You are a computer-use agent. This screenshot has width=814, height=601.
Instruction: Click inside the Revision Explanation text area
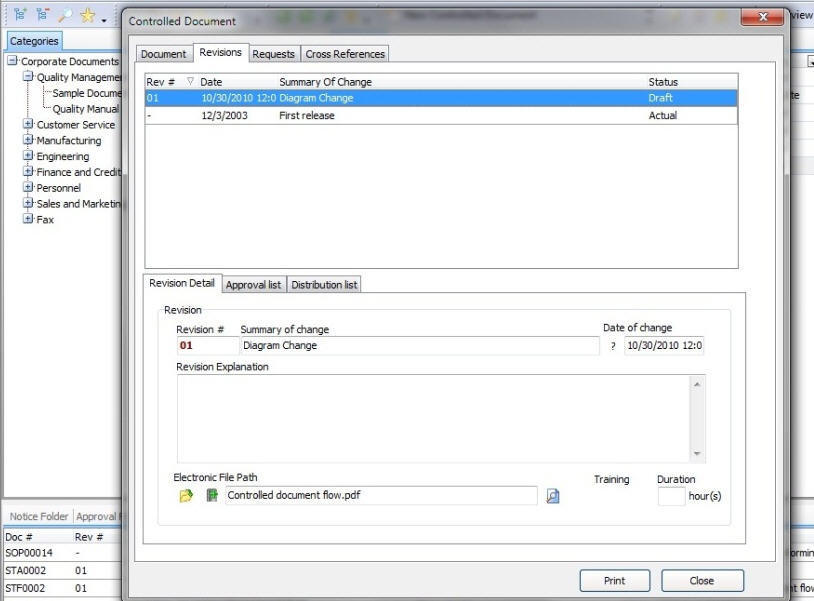coord(433,418)
